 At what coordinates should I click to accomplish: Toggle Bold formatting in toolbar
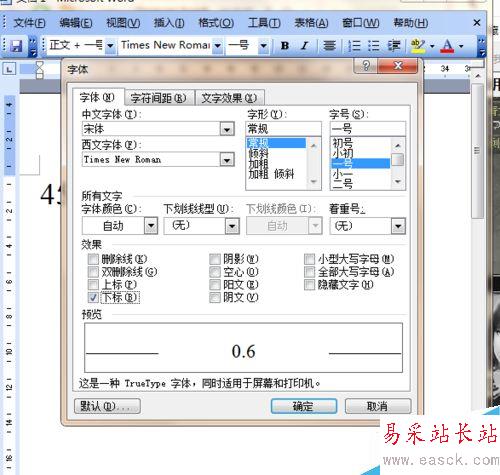click(x=285, y=45)
